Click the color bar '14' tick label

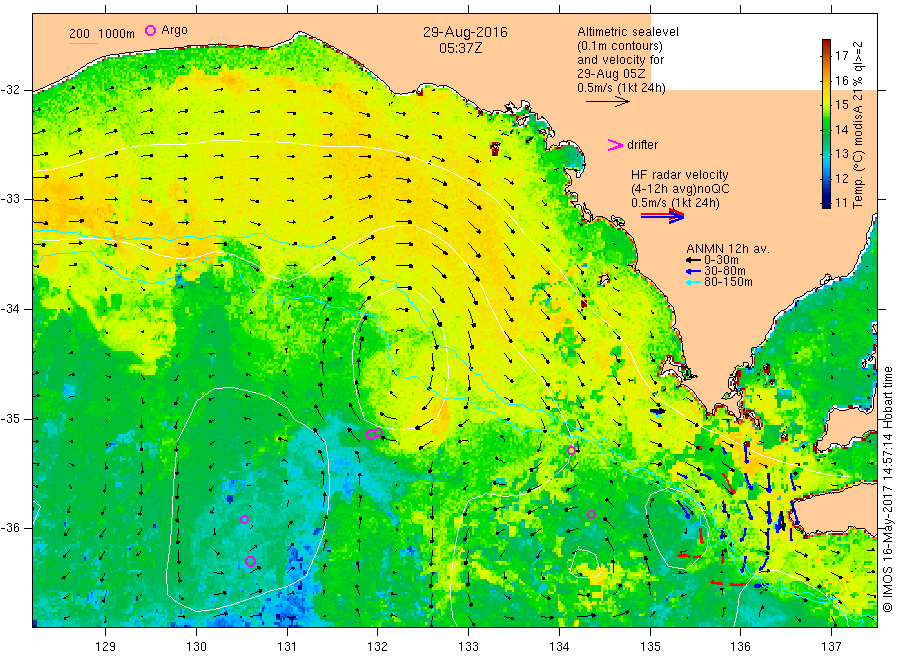tap(841, 130)
